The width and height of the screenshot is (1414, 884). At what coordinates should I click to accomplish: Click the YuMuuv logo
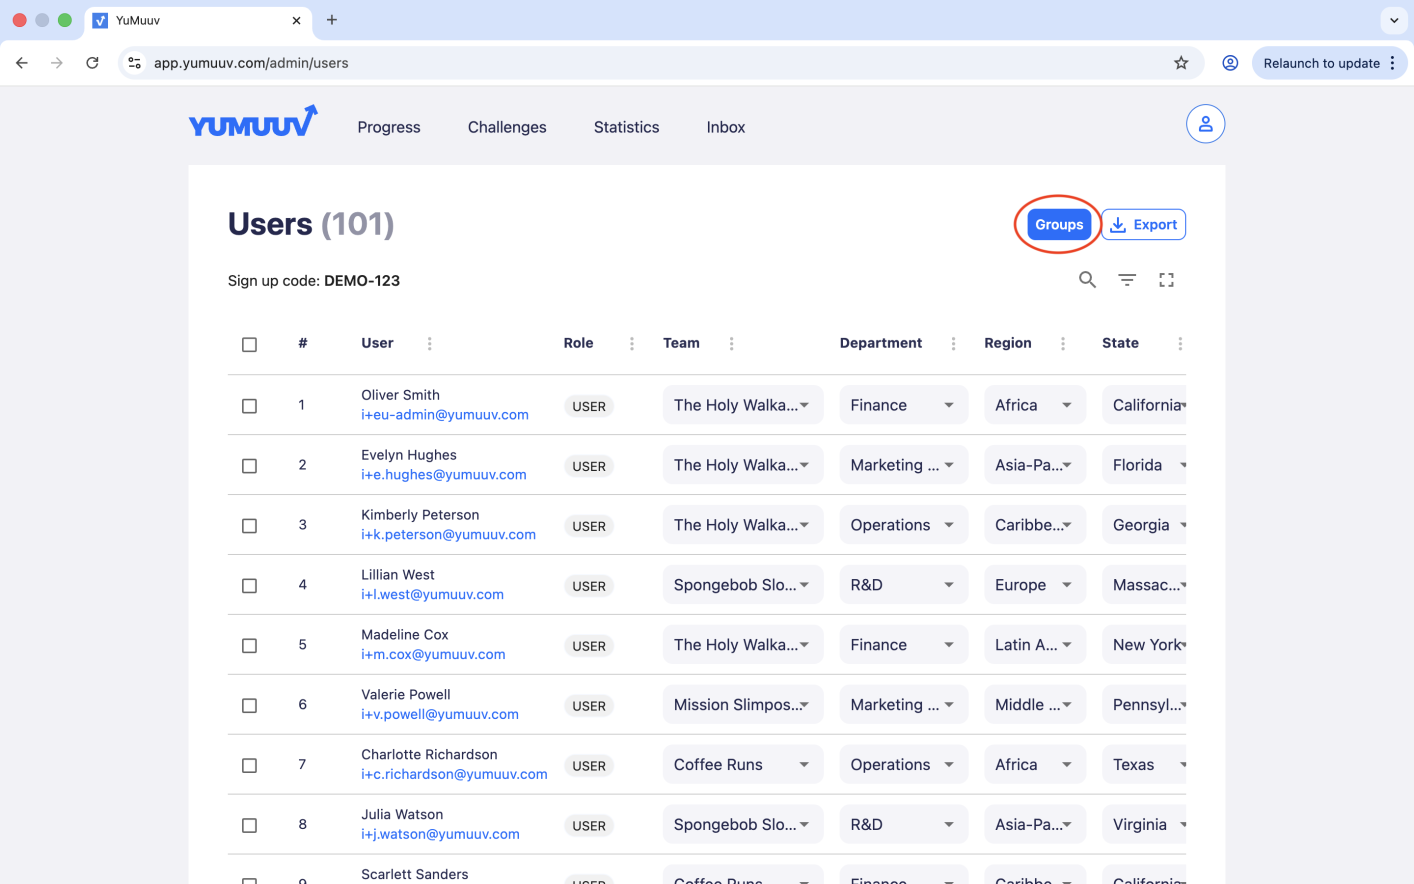pos(253,123)
